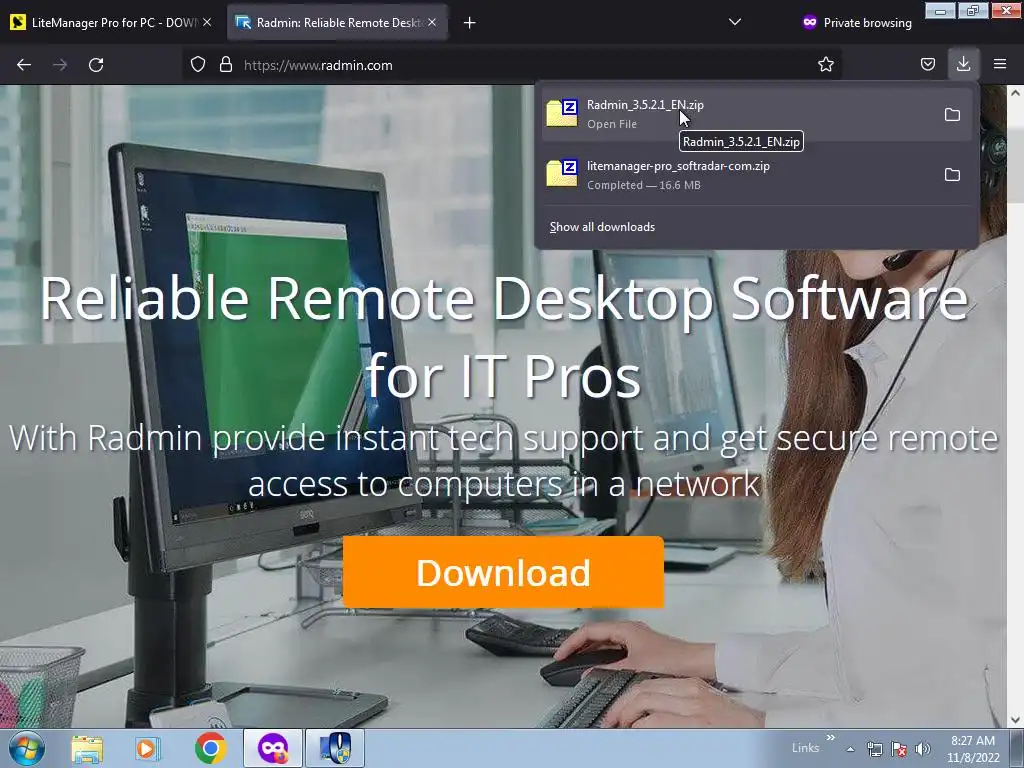Expand the list all tabs chevron
The width and height of the screenshot is (1024, 768).
(735, 22)
